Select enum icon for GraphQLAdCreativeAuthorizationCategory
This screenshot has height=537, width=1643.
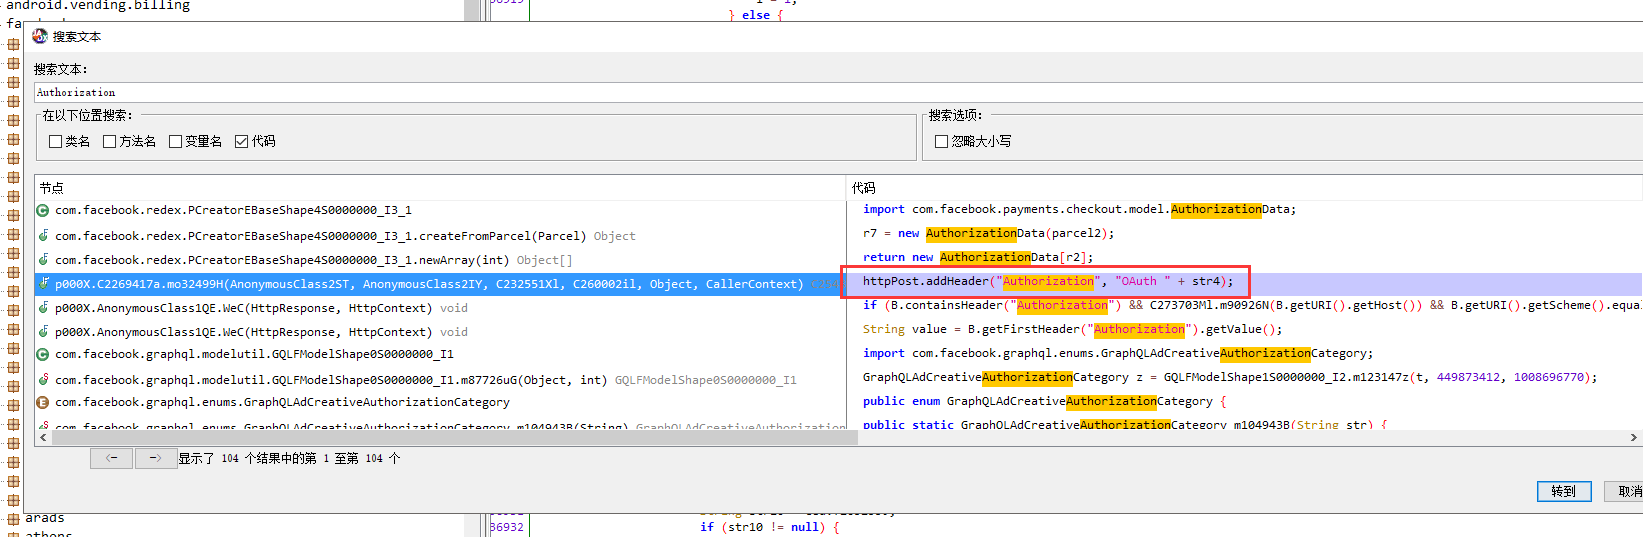(x=43, y=402)
